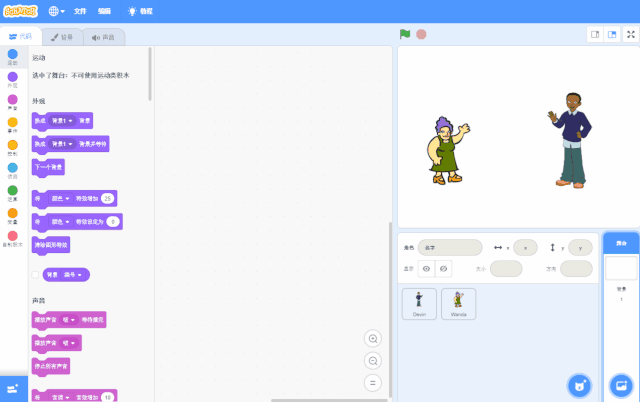Viewport: 640px width, 402px height.
Task: Open the globe language menu
Action: click(x=56, y=11)
